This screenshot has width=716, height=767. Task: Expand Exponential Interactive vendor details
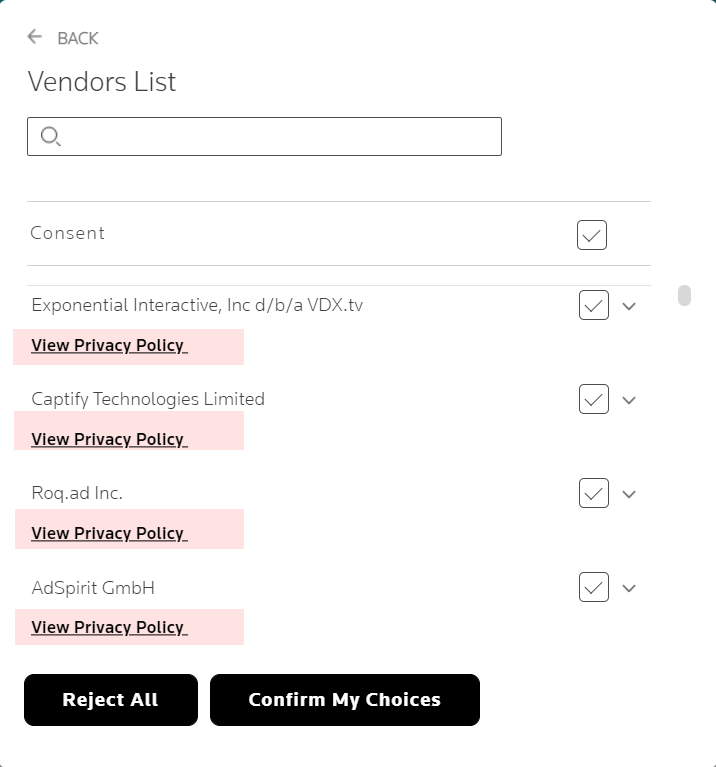pyautogui.click(x=629, y=306)
